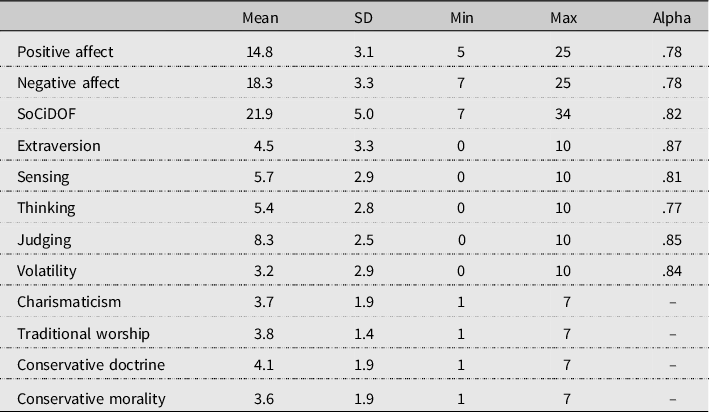Select the Judging row label
Image resolution: width=709 pixels, height=412 pixels.
(x=44, y=240)
